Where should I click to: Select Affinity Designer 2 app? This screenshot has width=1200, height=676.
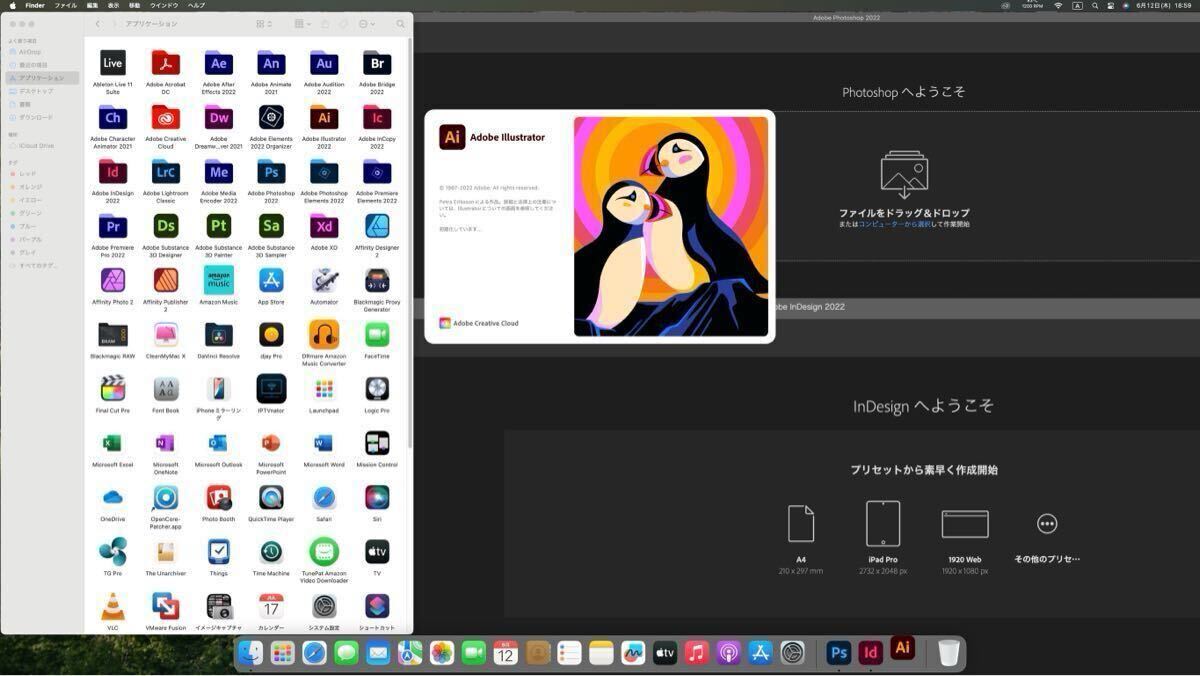coord(377,226)
